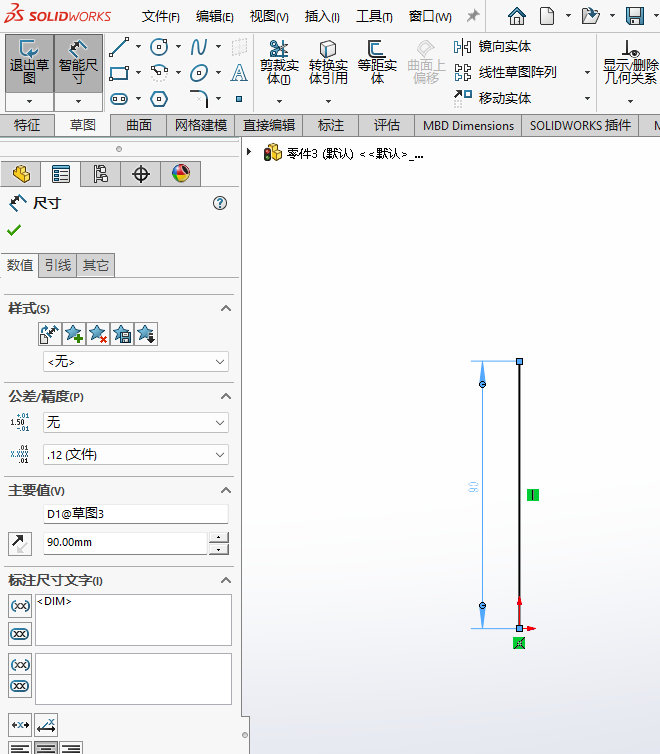
Task: Collapse the 样式(S) section
Action: (x=225, y=308)
